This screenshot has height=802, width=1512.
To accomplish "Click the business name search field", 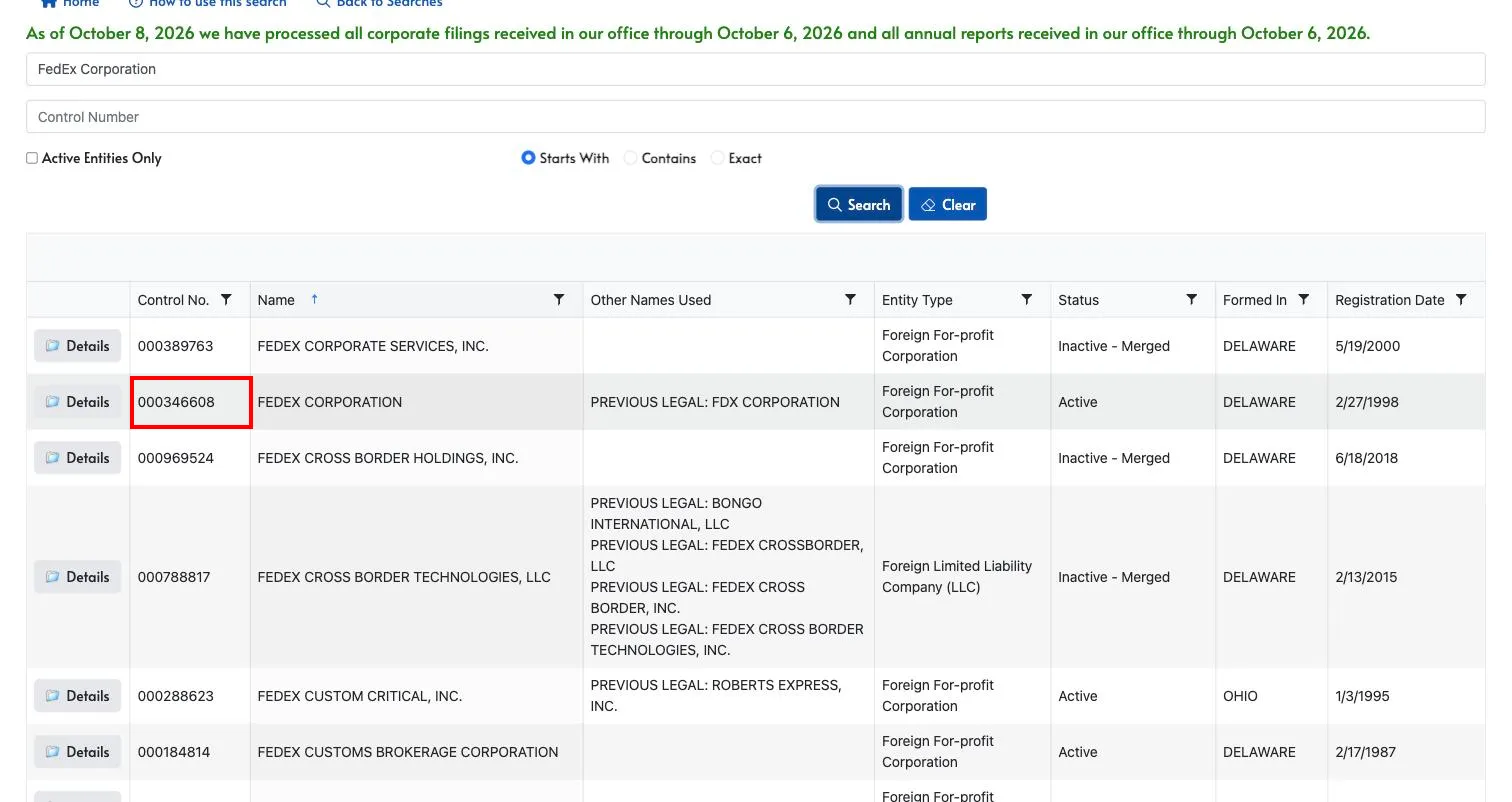I will [x=755, y=69].
